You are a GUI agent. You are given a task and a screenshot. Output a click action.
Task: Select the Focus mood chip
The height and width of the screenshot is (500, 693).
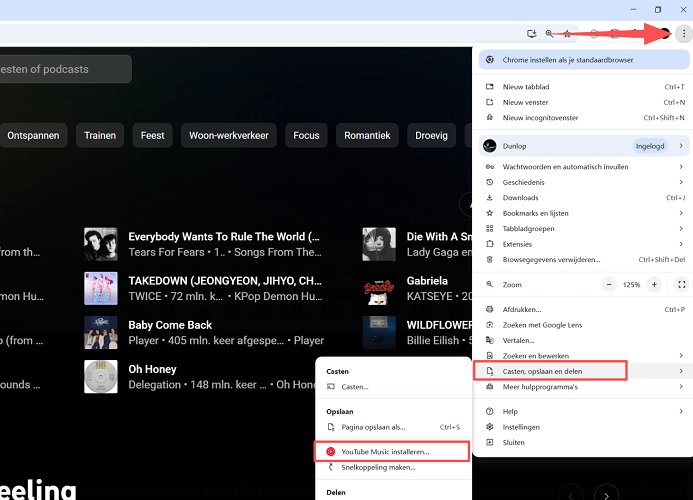pos(306,135)
